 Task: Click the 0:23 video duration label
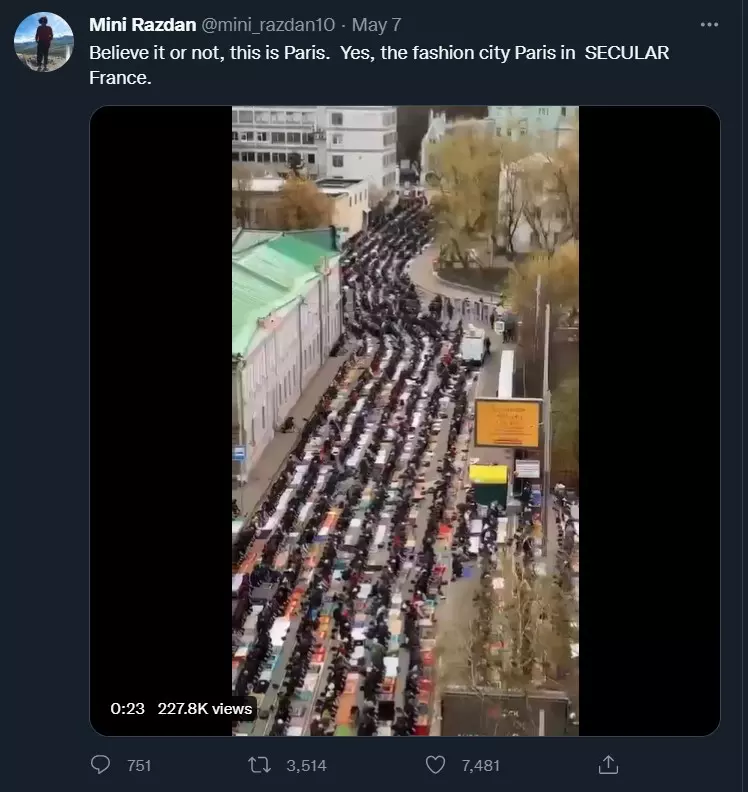(x=127, y=709)
